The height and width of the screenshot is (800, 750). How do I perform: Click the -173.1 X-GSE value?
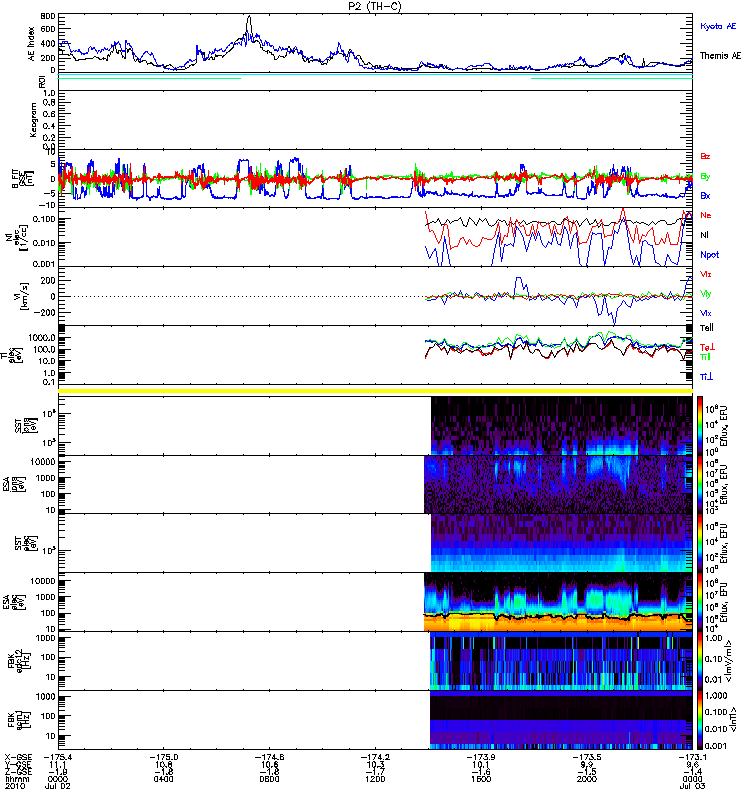(692, 758)
